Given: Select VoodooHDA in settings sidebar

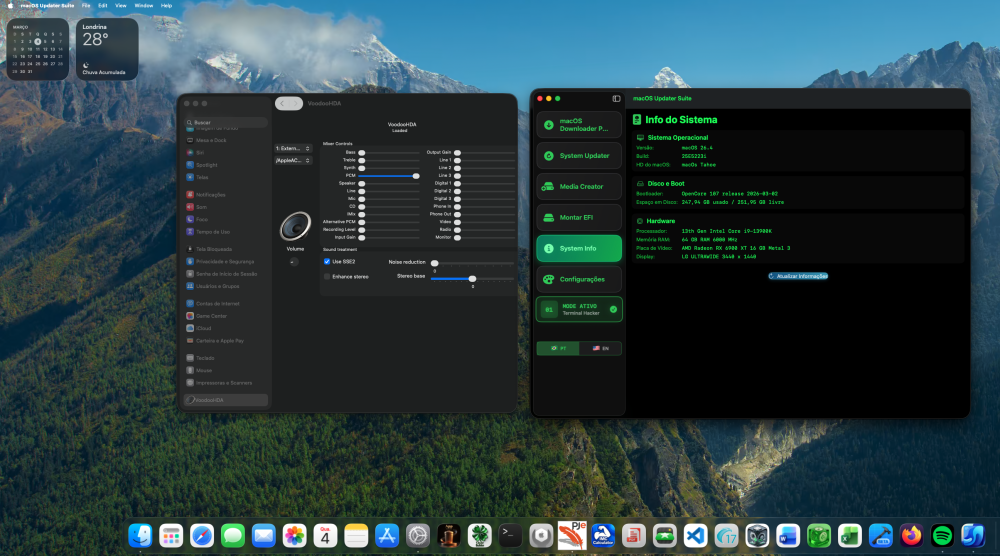Looking at the screenshot, I should point(226,400).
